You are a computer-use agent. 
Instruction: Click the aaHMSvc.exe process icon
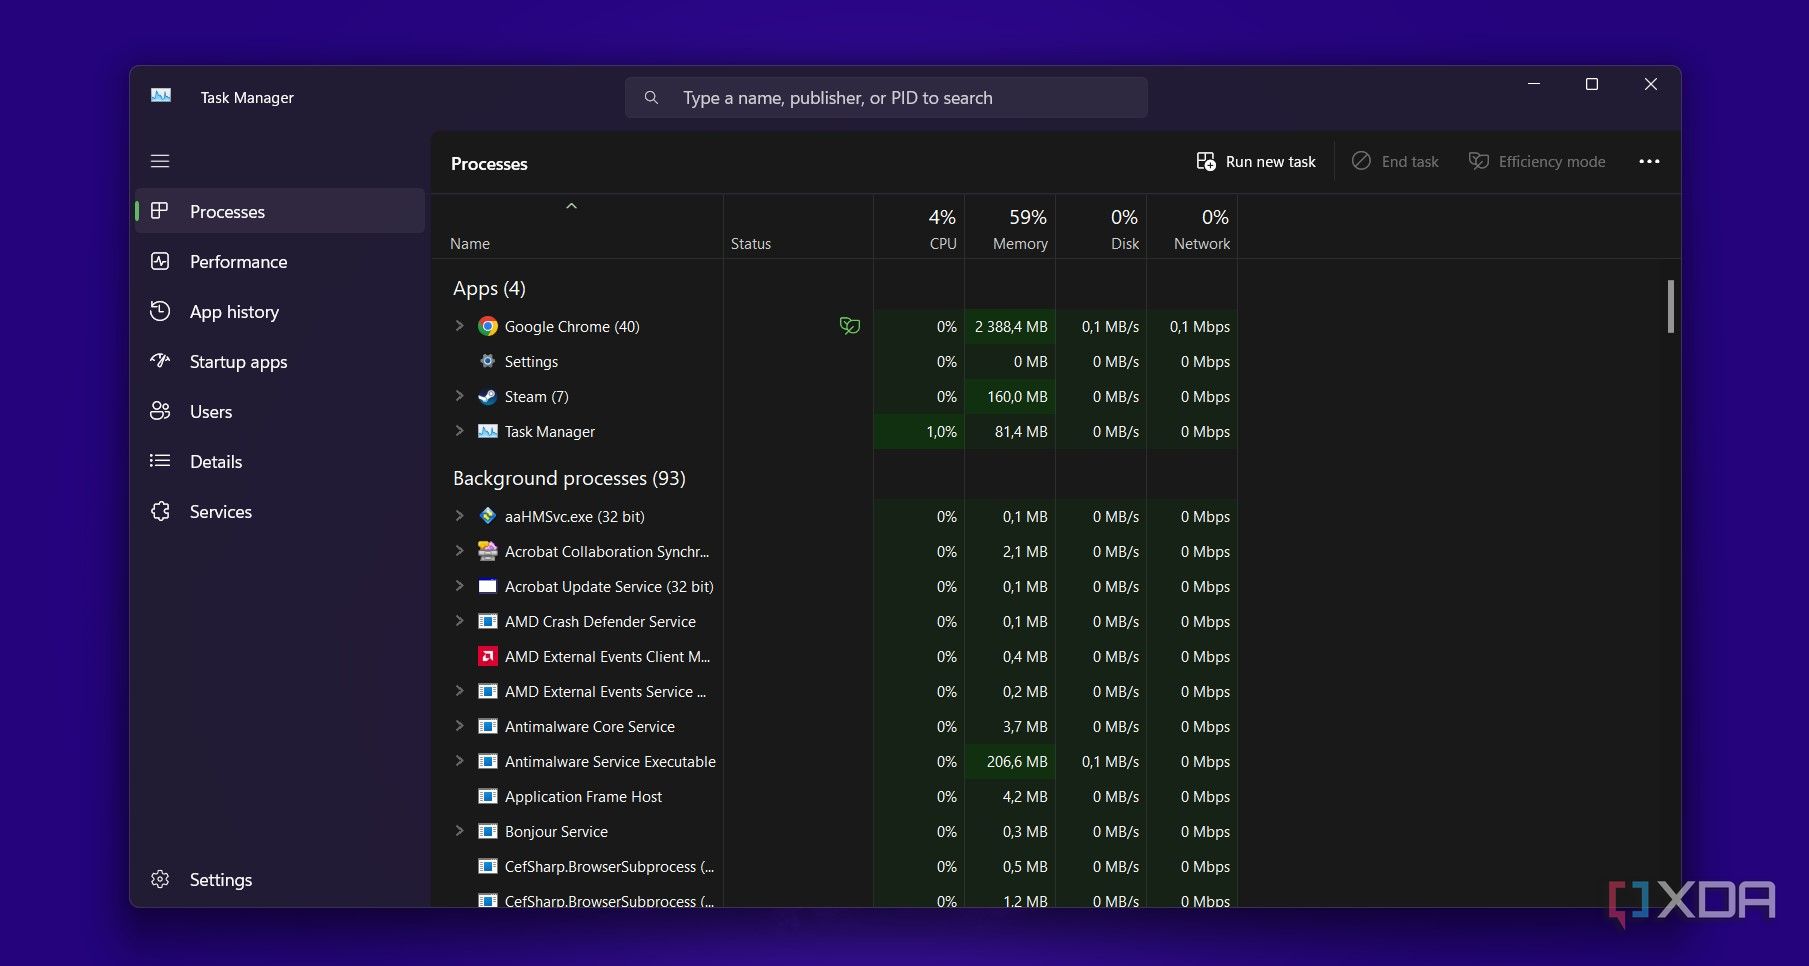488,516
